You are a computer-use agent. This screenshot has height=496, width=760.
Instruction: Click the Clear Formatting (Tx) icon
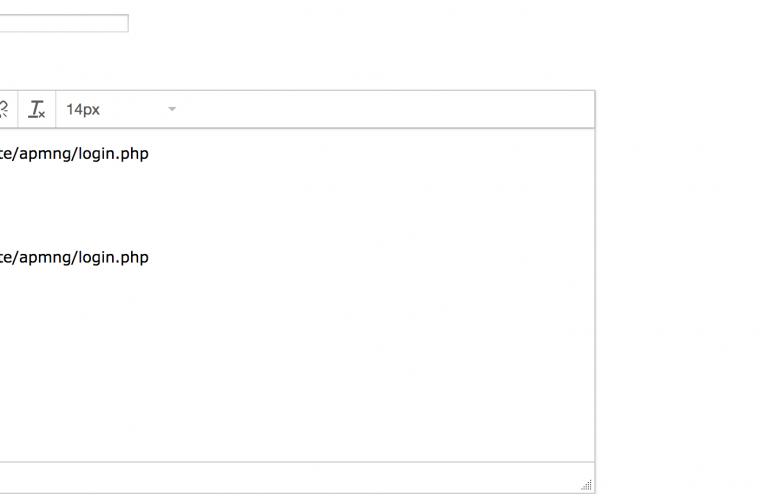click(x=37, y=109)
